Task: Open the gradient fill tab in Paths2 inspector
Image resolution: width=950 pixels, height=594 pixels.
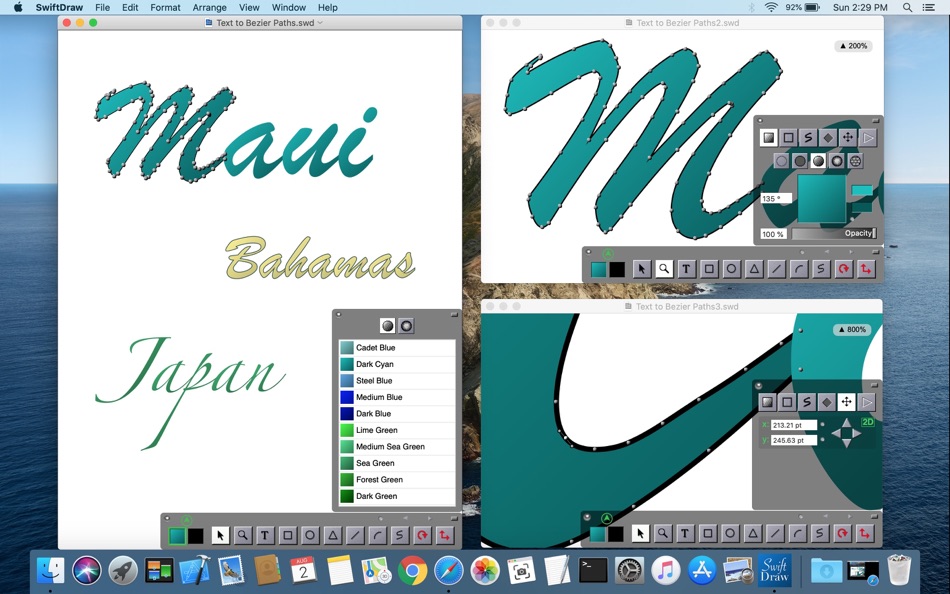Action: [x=768, y=138]
